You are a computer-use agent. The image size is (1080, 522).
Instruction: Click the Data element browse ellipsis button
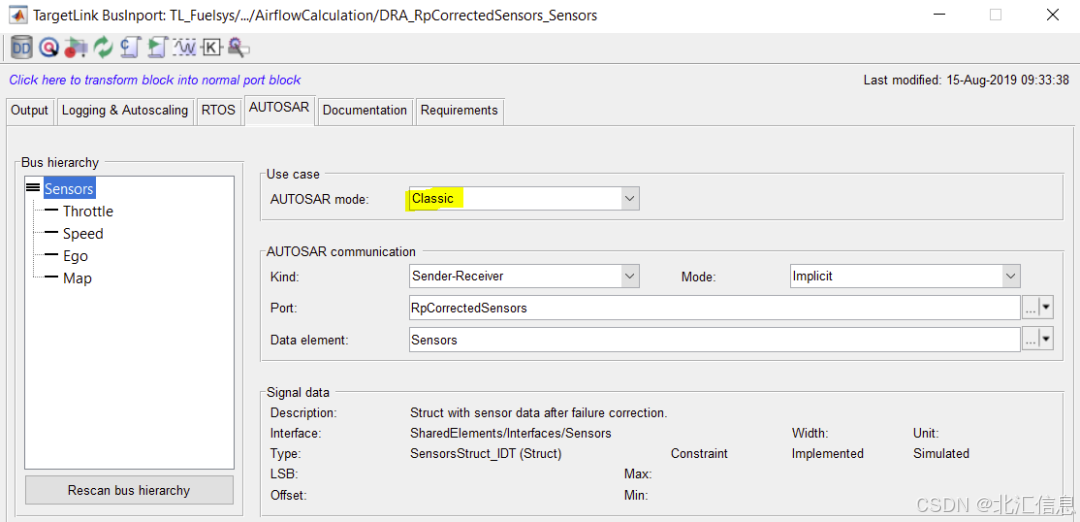pyautogui.click(x=1030, y=340)
